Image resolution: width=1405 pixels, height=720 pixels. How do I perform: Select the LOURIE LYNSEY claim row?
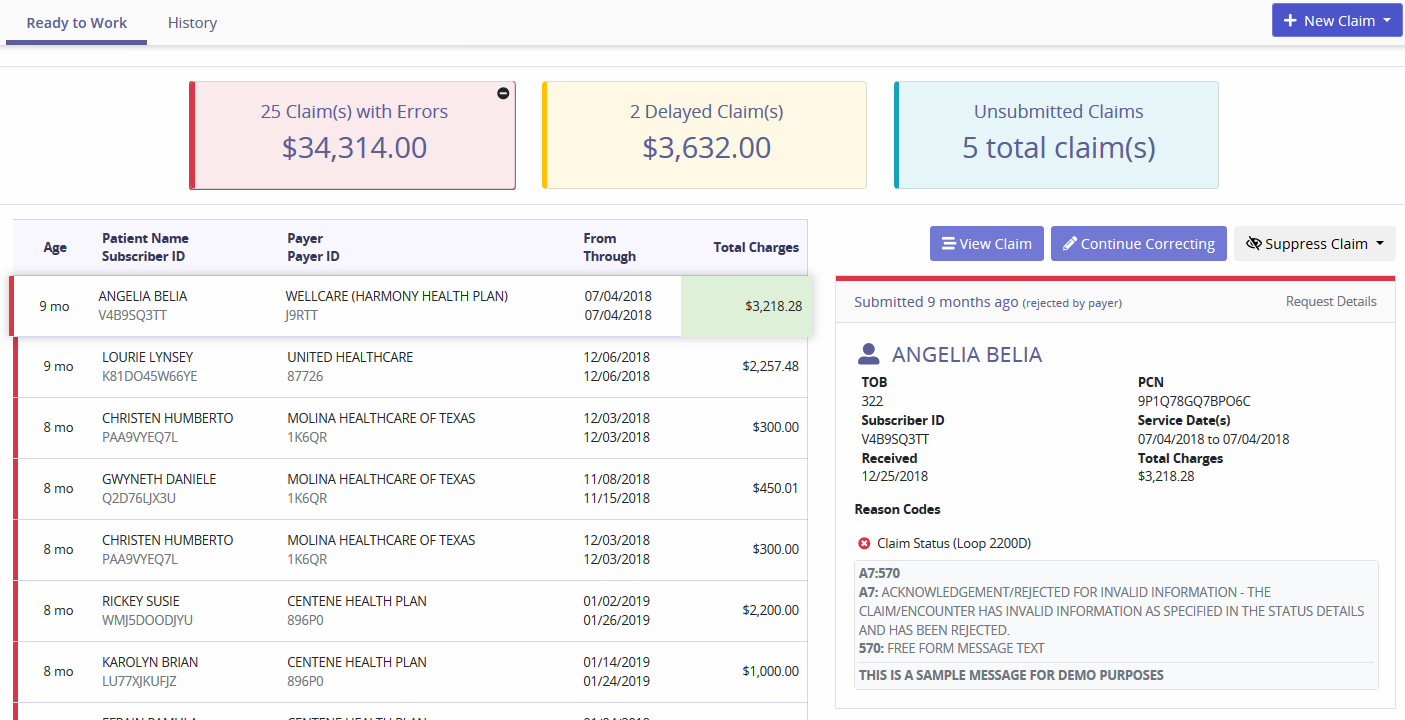pos(400,366)
